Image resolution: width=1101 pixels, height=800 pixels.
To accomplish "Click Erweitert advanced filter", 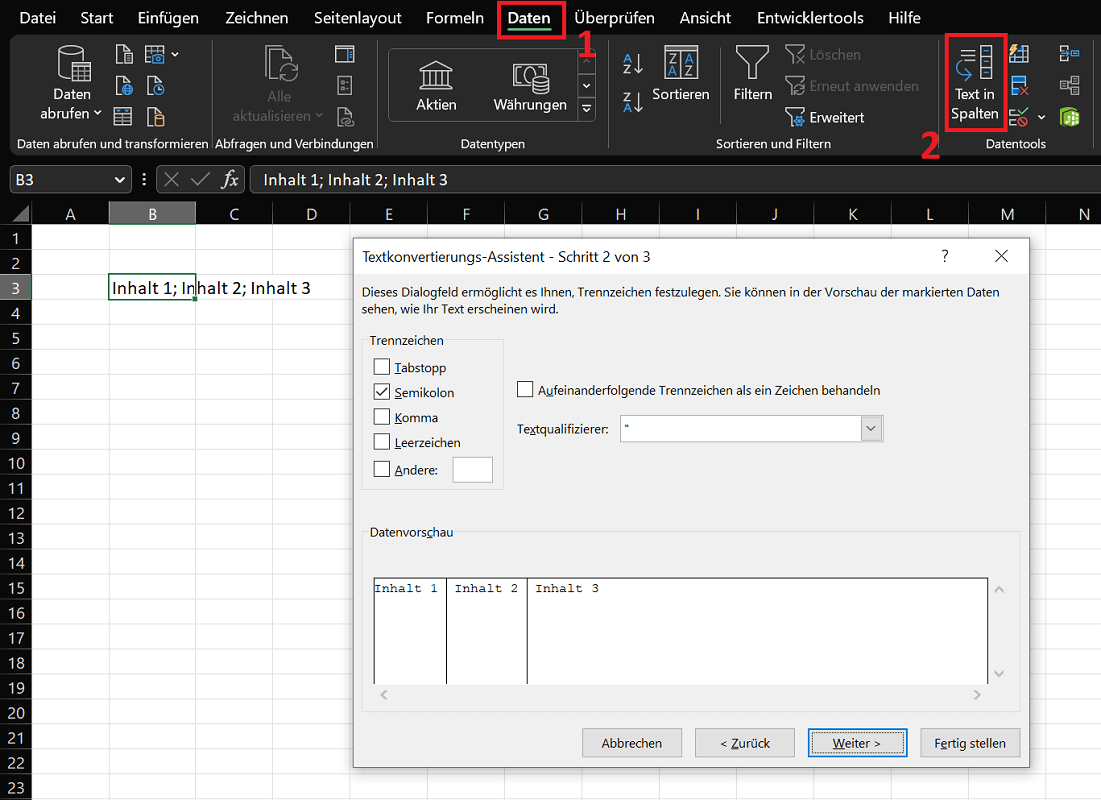I will [x=824, y=117].
